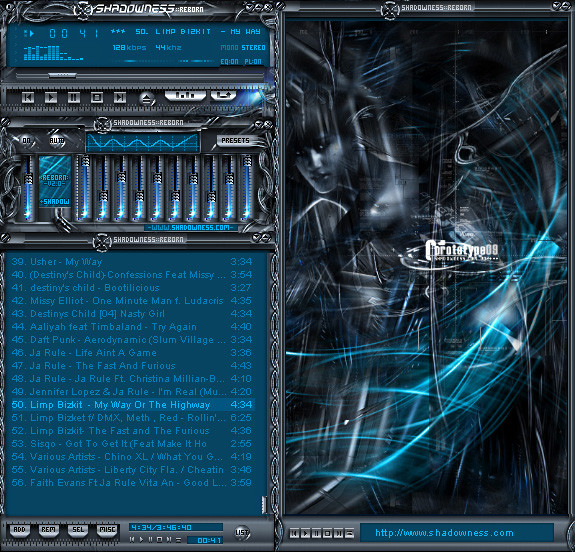
Task: Open the playlist ADD menu
Action: point(19,530)
